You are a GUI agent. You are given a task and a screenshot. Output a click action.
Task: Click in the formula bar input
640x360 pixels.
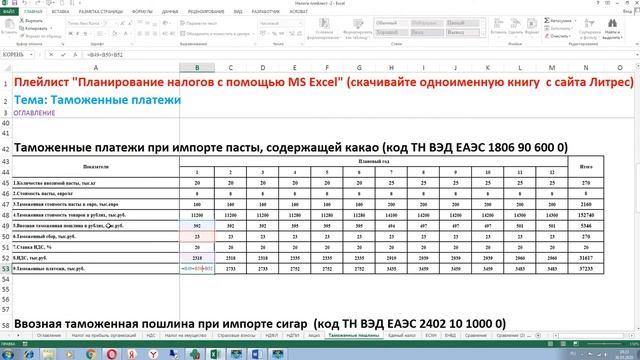[358, 55]
